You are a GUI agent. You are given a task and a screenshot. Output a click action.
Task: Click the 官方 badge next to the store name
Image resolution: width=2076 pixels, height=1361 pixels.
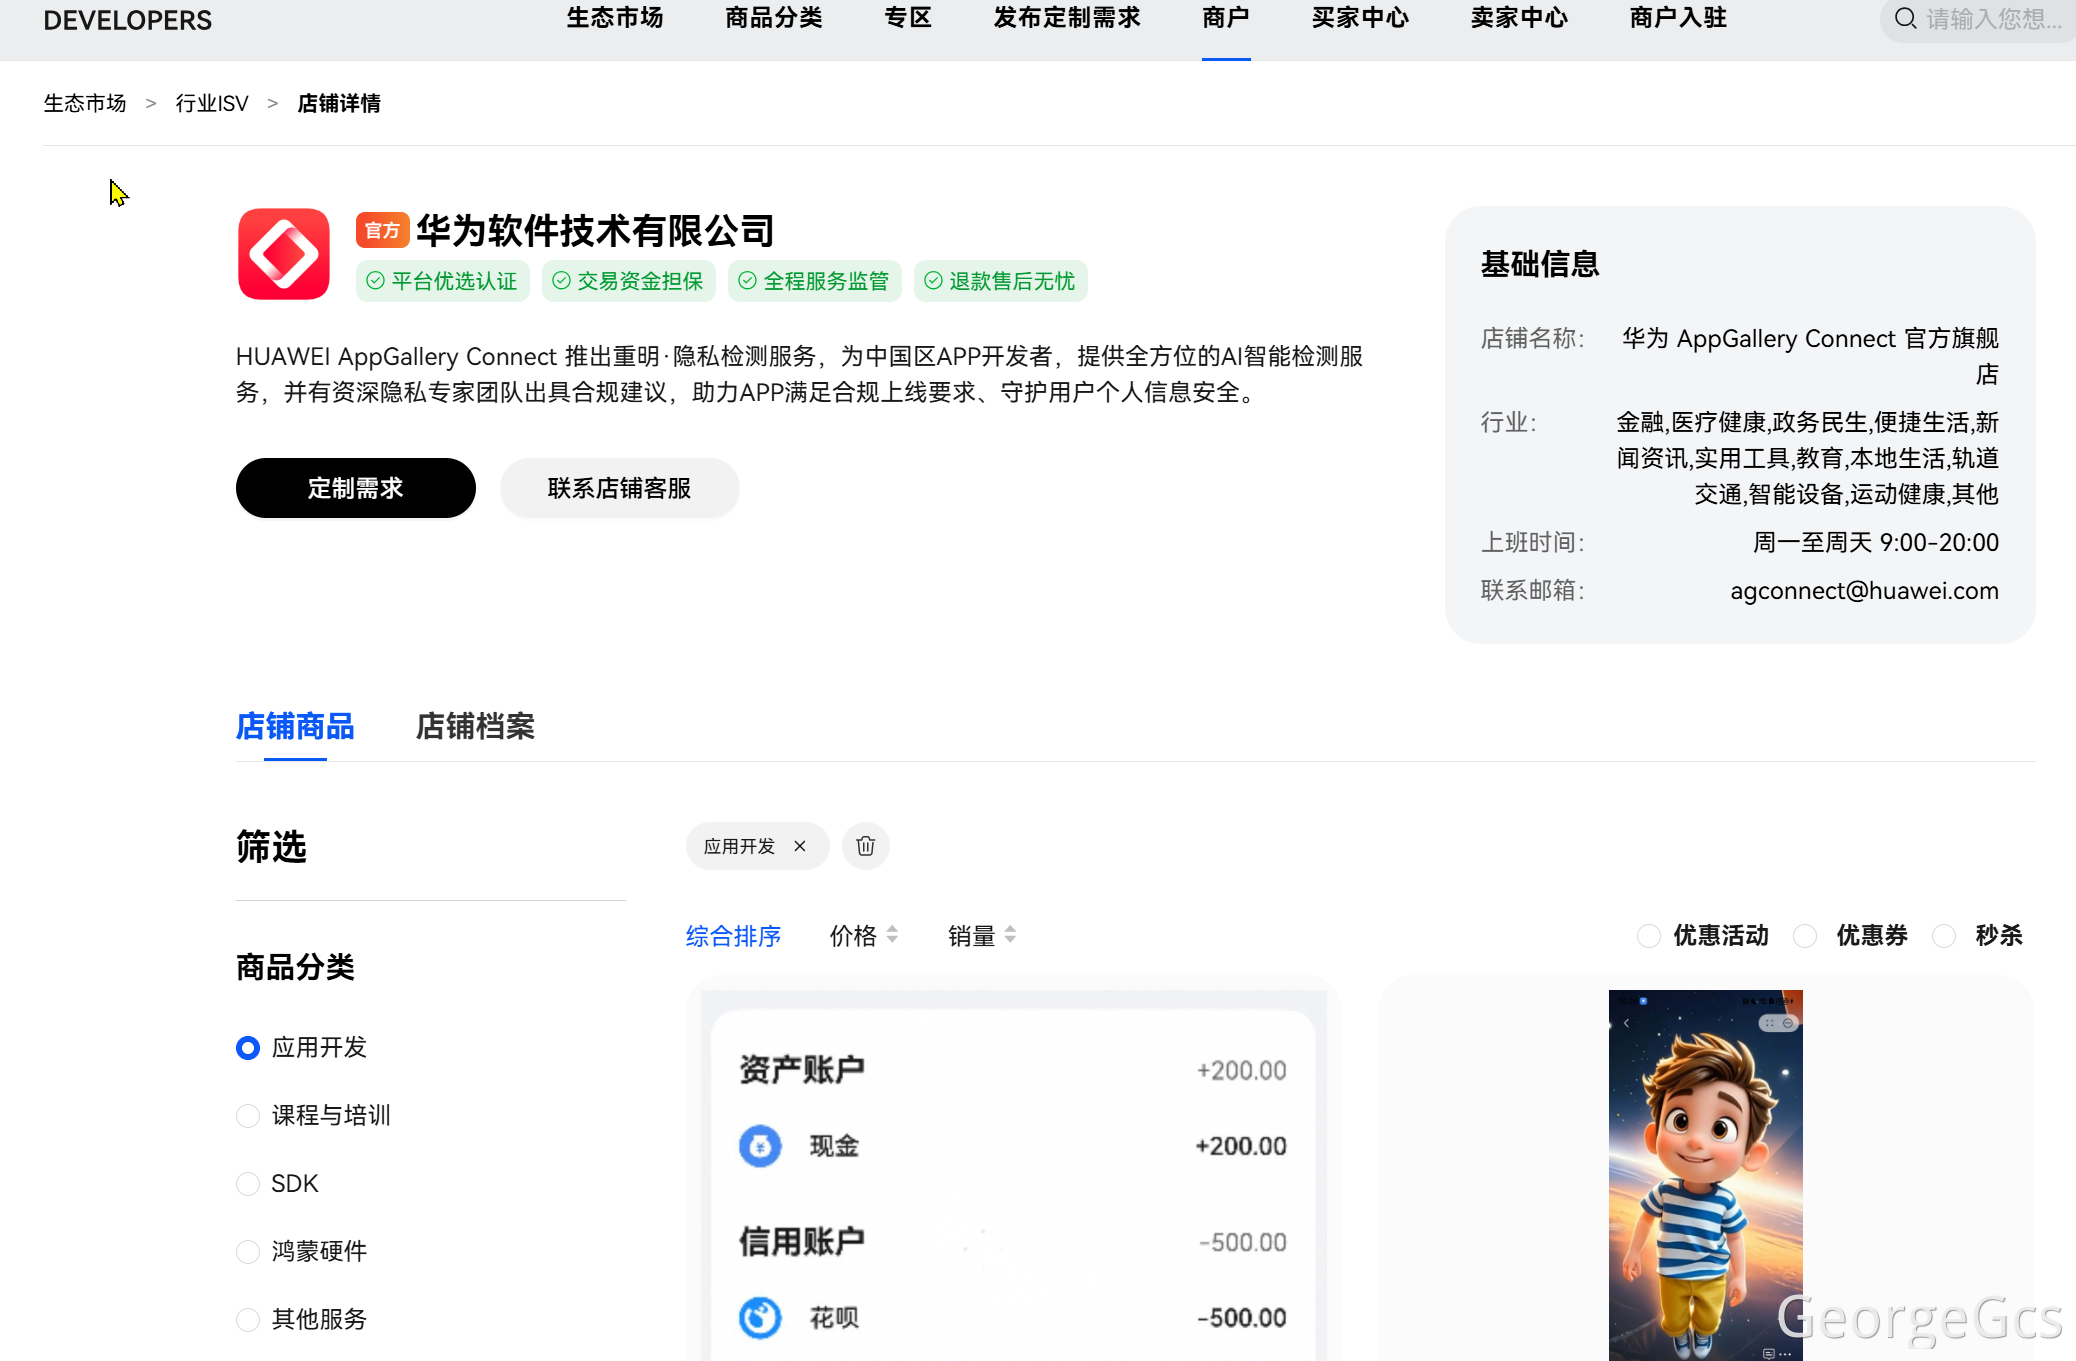(382, 229)
